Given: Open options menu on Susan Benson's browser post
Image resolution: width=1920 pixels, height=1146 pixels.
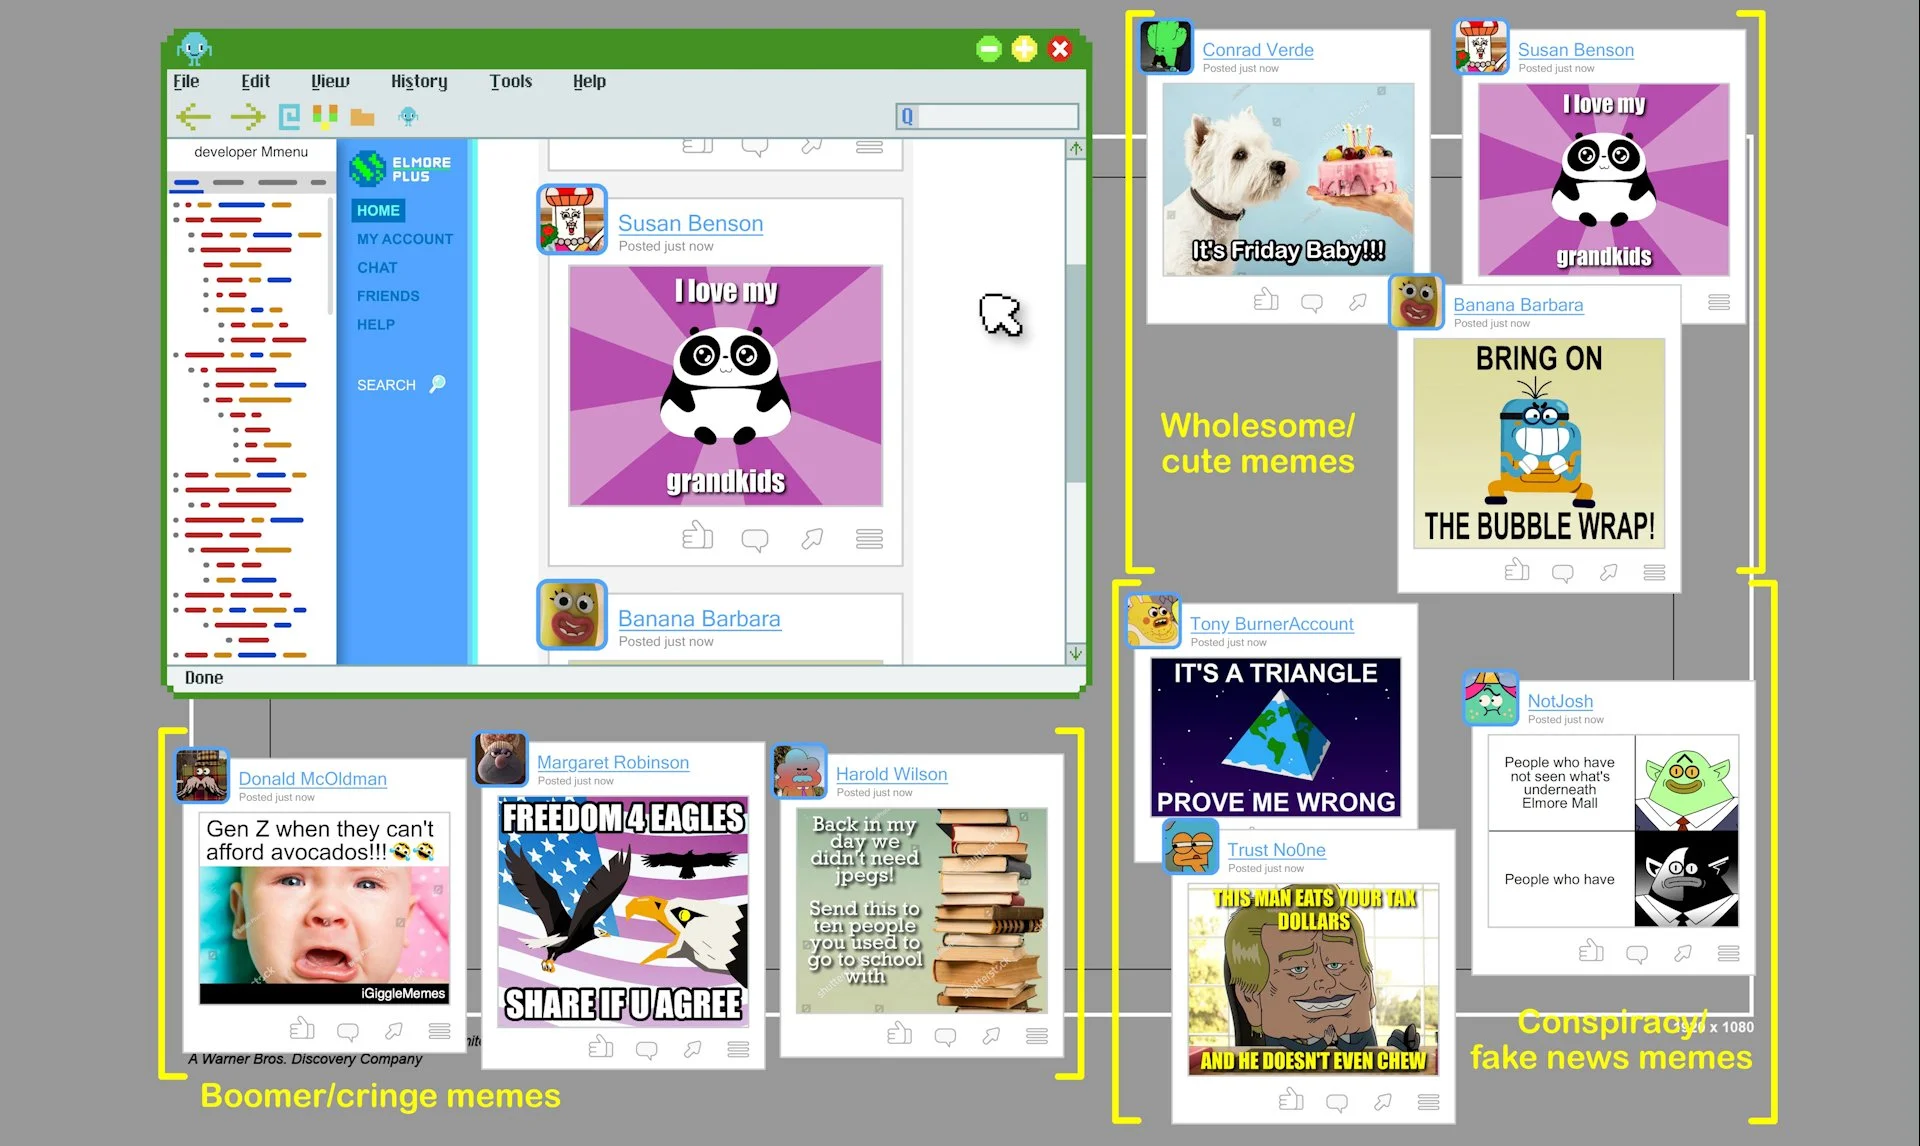Looking at the screenshot, I should tap(869, 539).
